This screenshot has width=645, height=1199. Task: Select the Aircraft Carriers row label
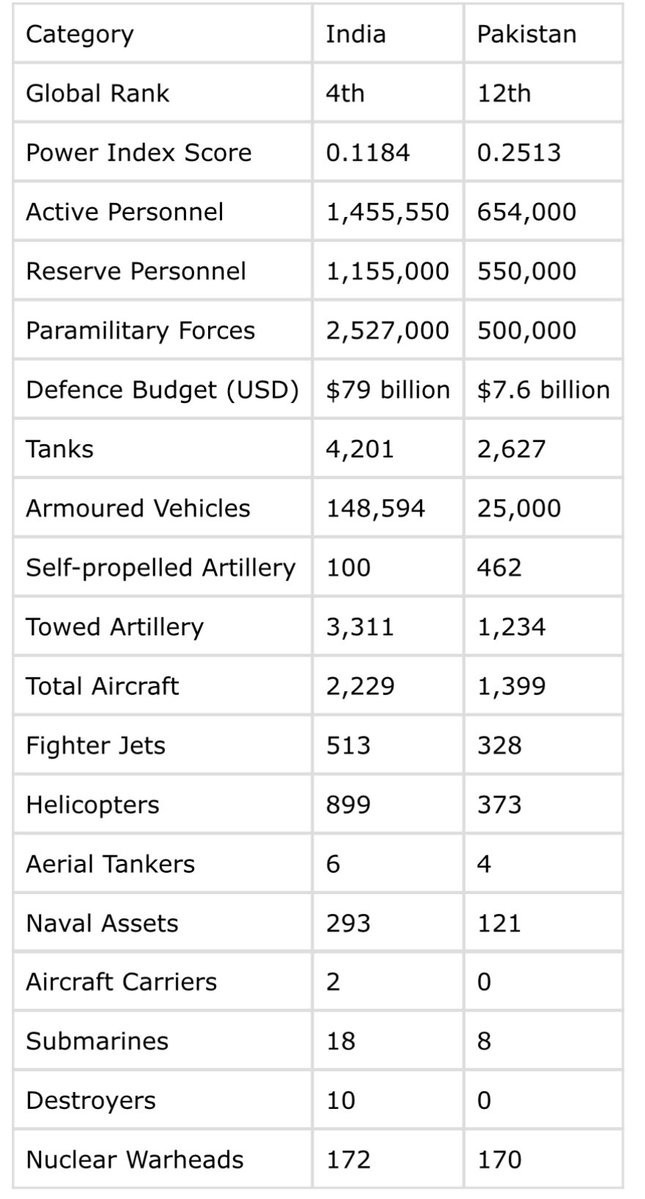pos(121,982)
